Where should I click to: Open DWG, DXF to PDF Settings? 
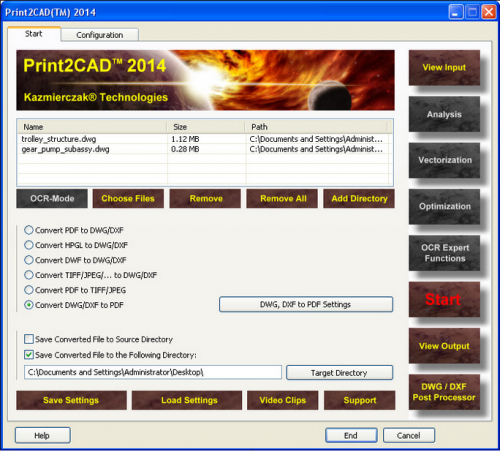tap(306, 304)
